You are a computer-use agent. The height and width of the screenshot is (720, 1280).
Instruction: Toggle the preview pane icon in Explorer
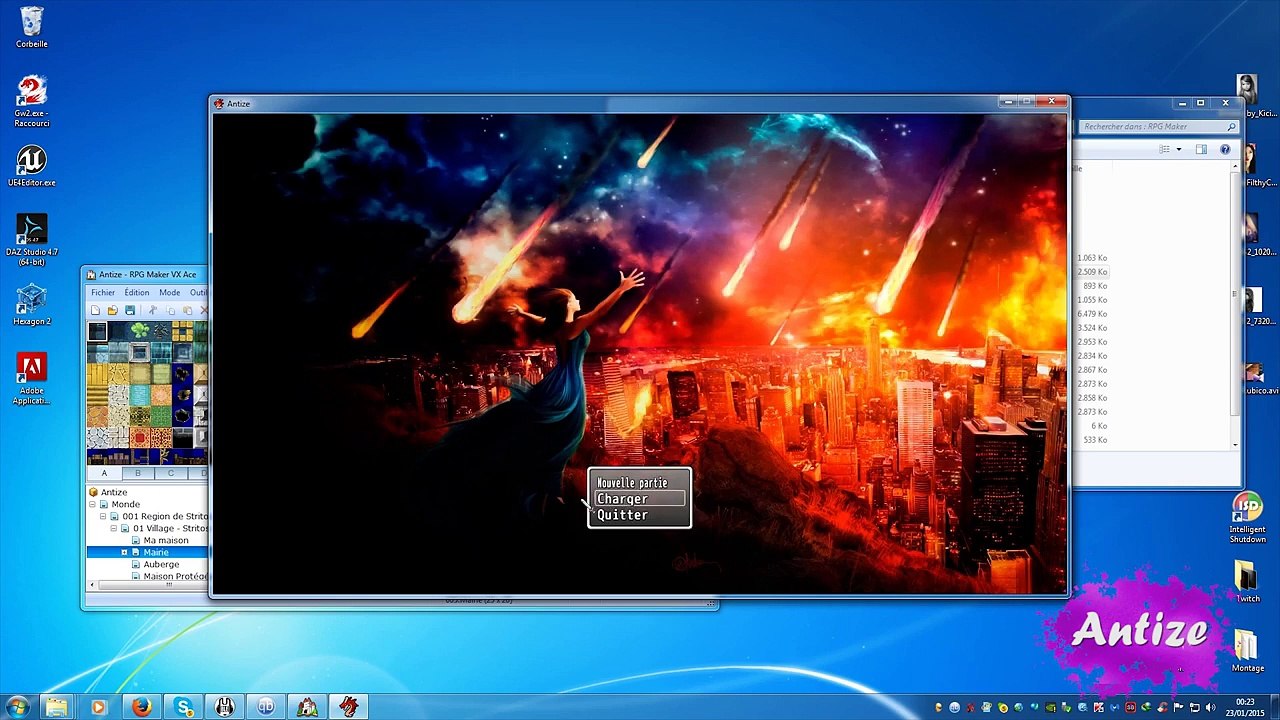1201,149
